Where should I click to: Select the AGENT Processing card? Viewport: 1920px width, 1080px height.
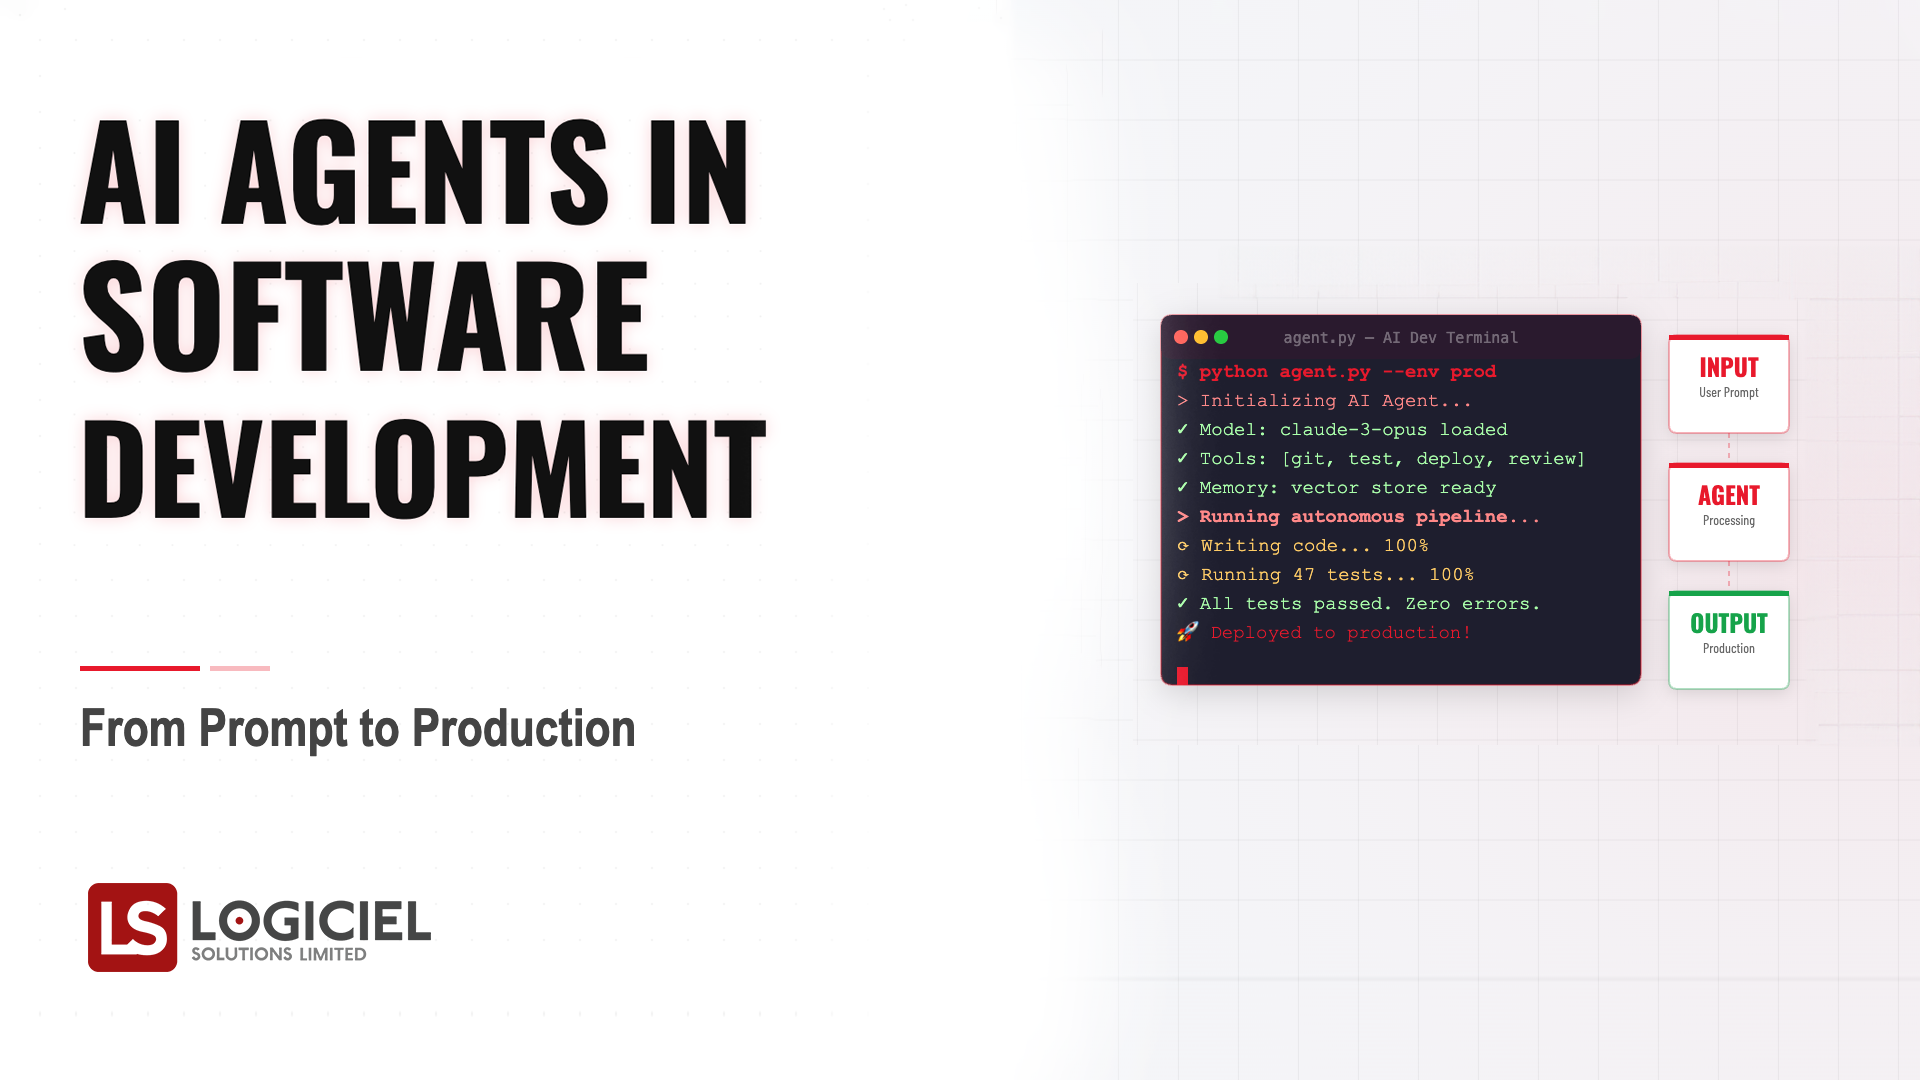(1728, 512)
